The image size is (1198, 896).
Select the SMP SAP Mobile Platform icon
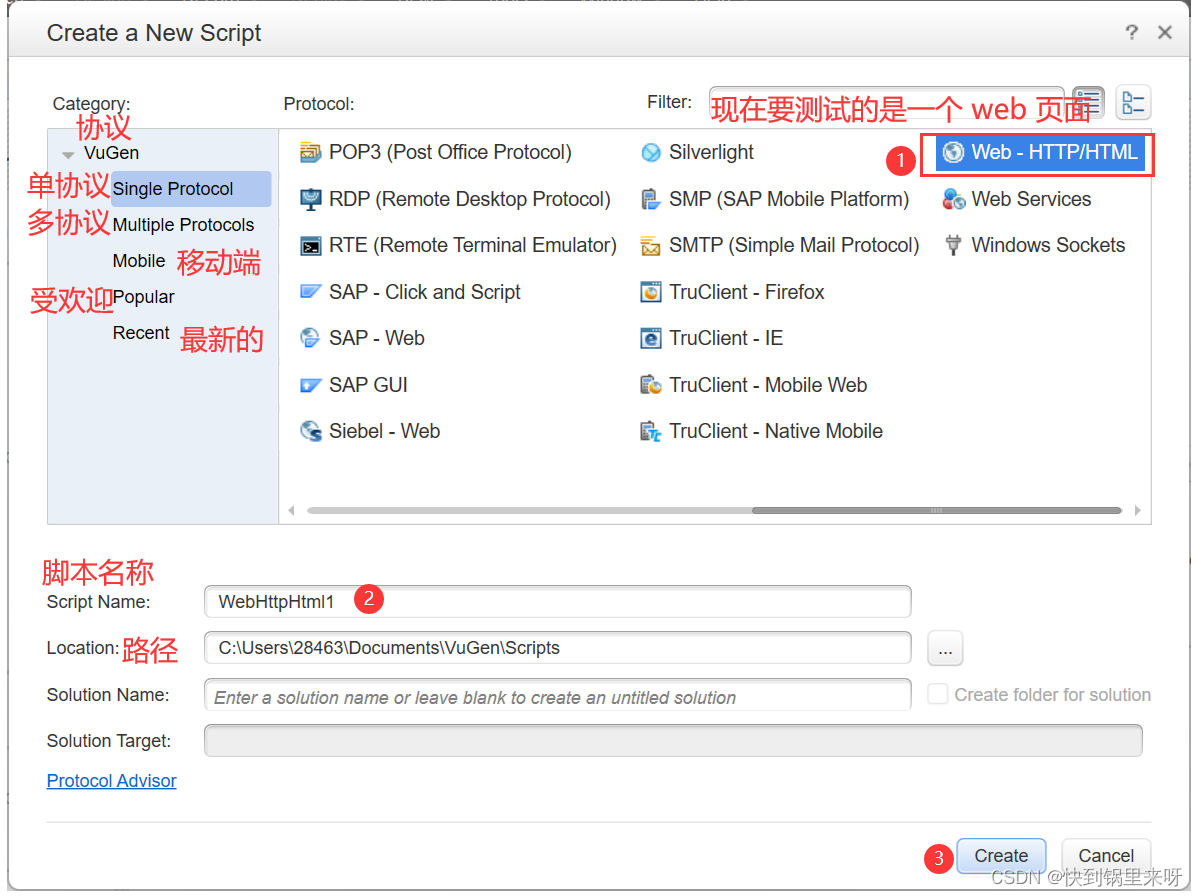(651, 199)
